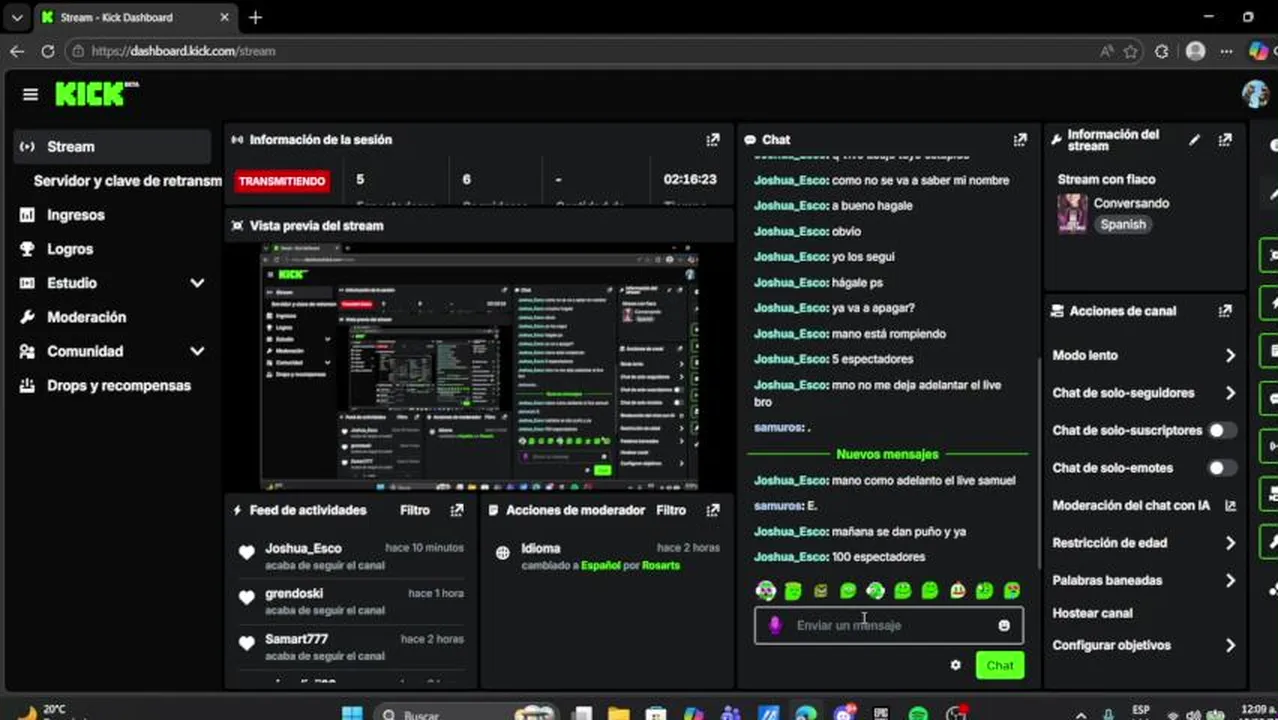Click the read aloud icon in address bar
This screenshot has width=1278, height=720.
[x=1106, y=51]
